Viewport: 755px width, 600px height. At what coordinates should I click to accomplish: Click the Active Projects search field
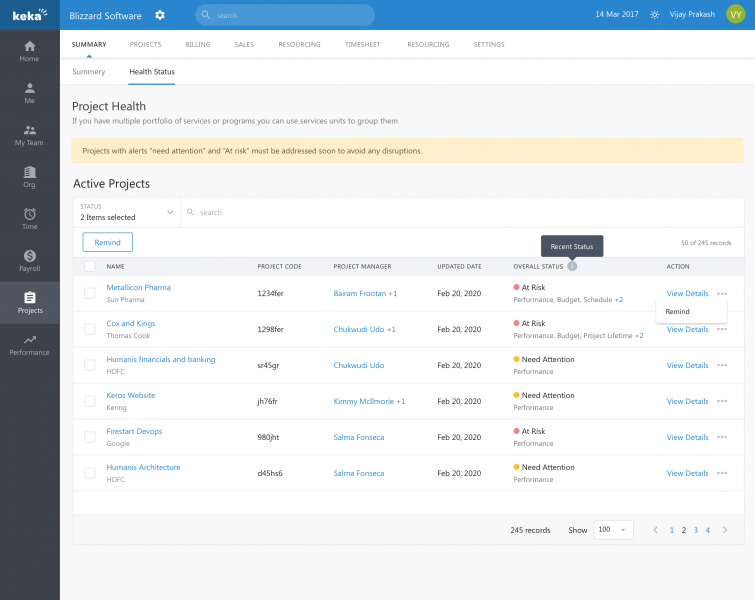[x=462, y=212]
